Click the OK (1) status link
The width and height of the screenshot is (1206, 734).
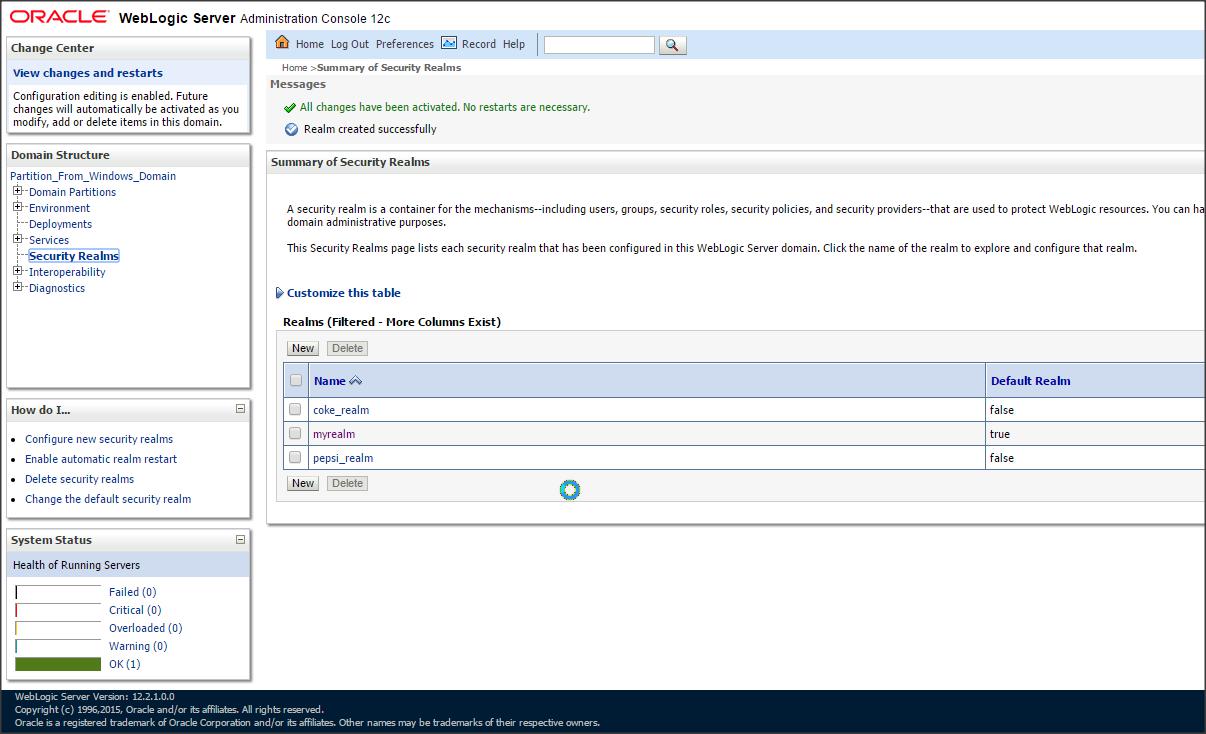(125, 664)
